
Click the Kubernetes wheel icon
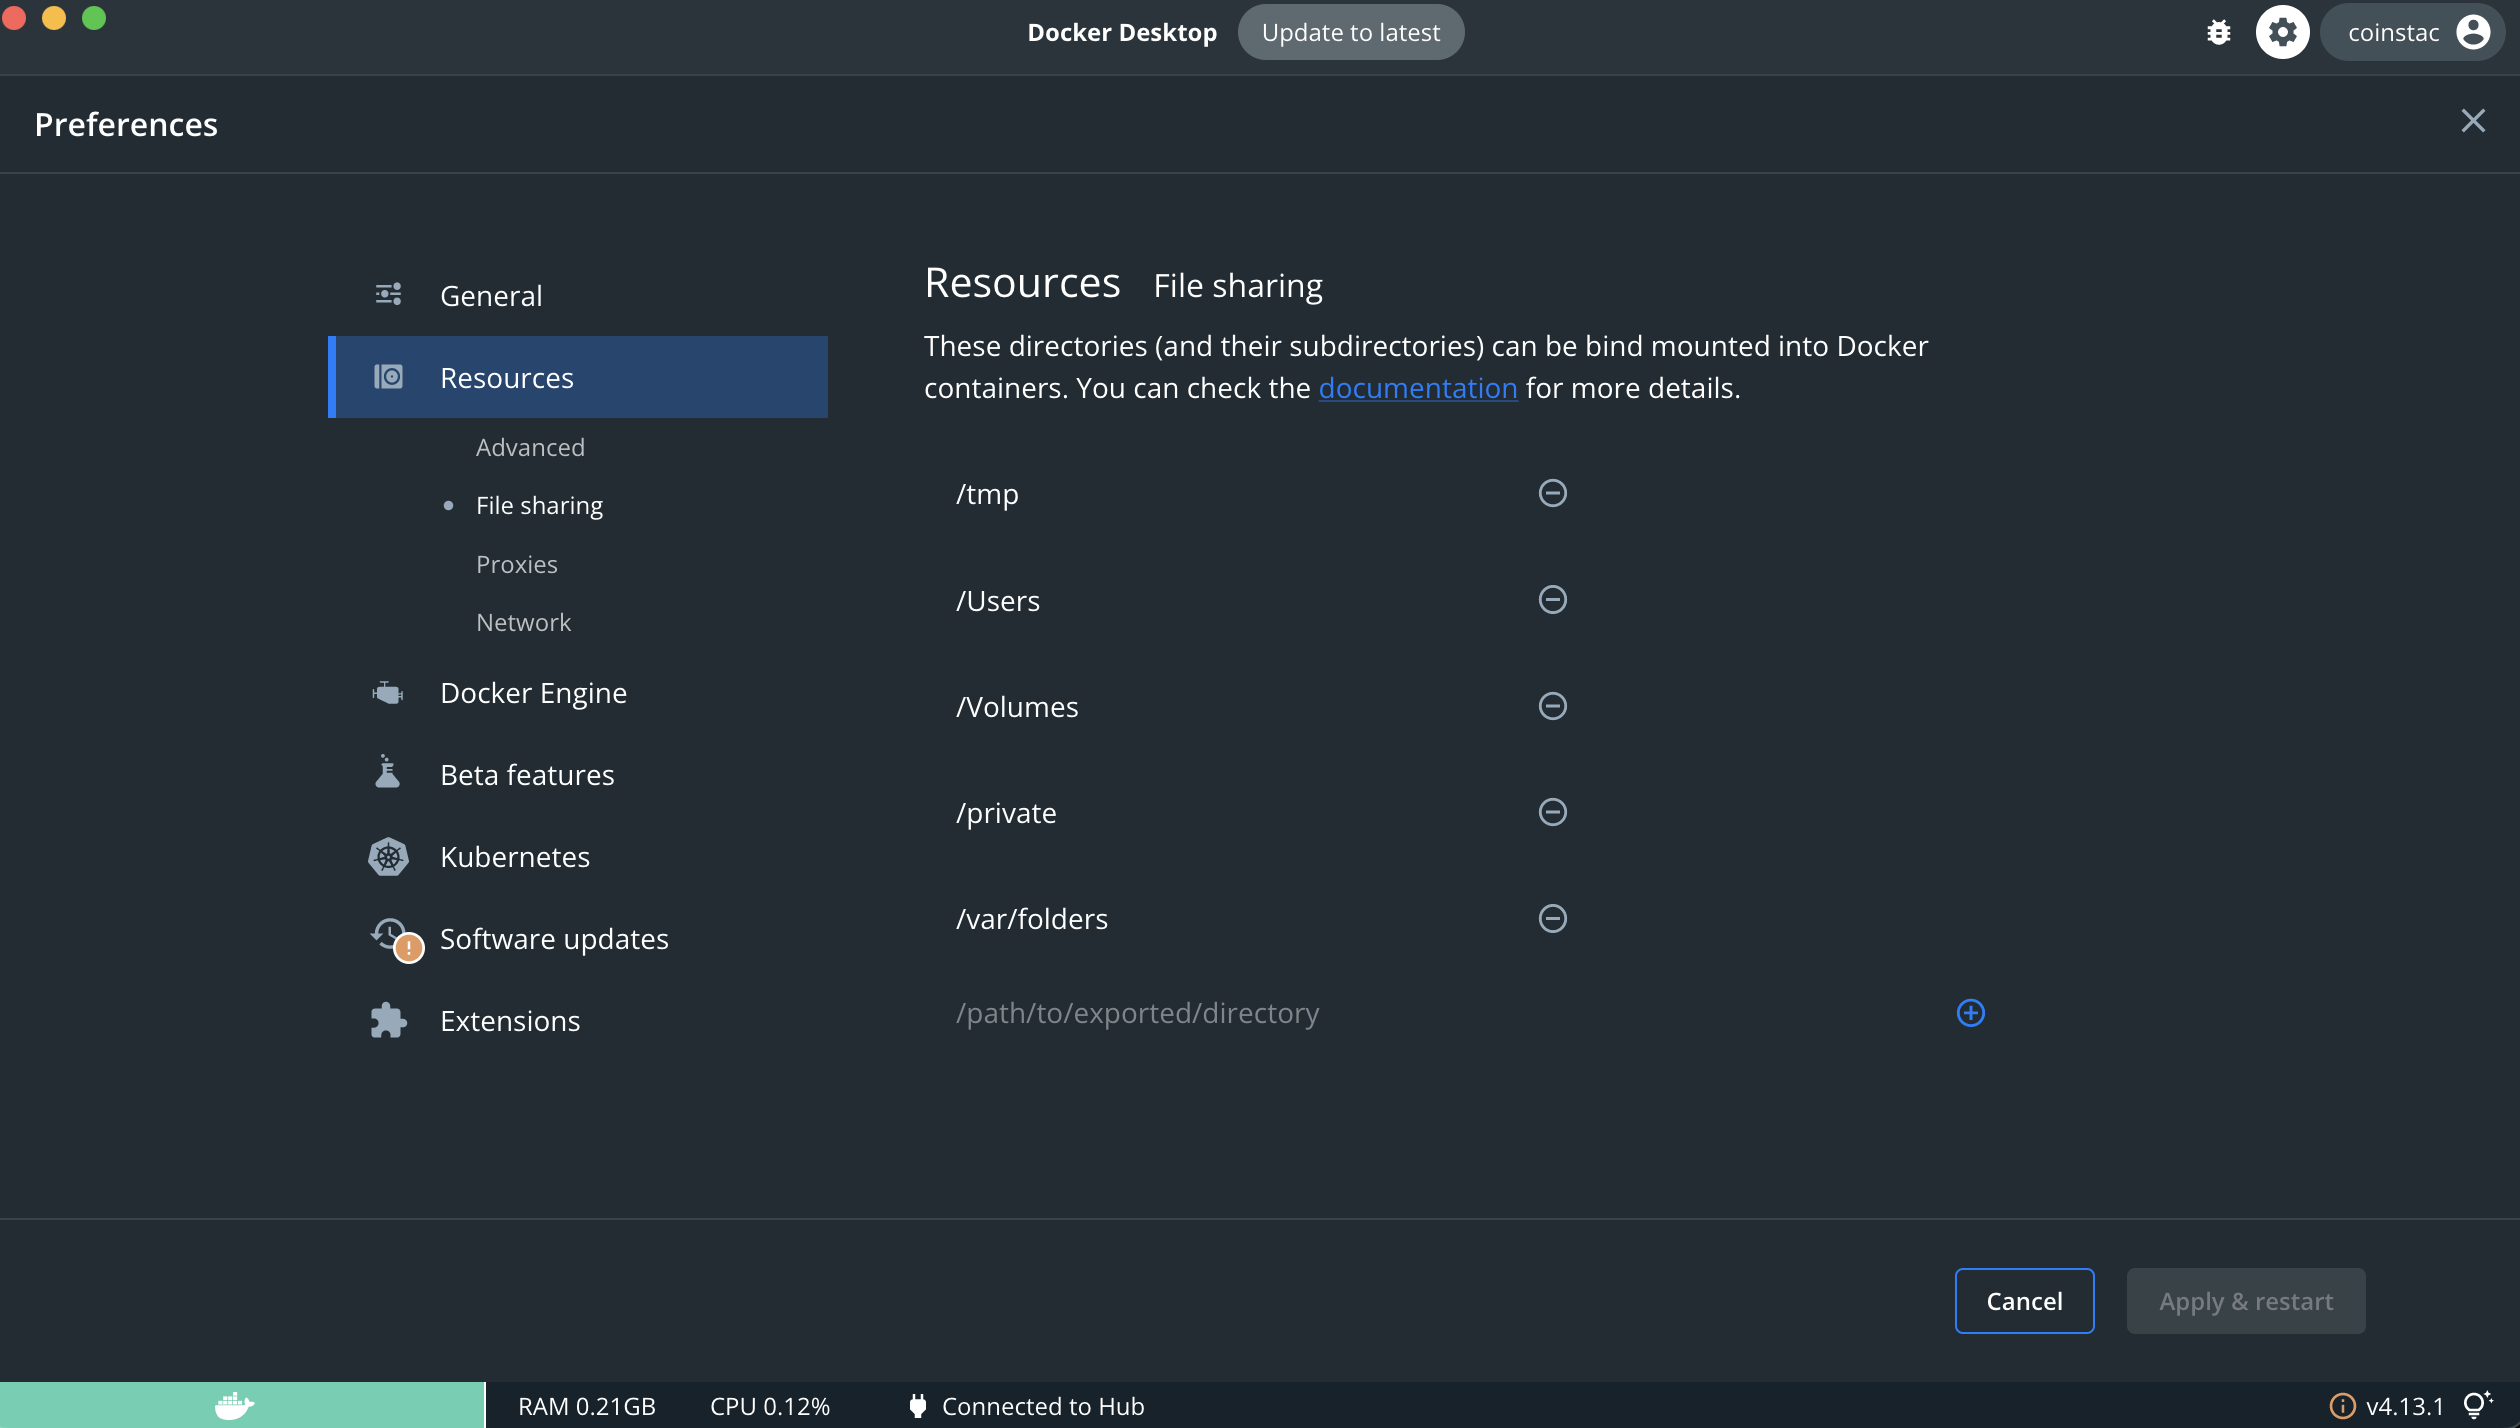click(x=388, y=857)
